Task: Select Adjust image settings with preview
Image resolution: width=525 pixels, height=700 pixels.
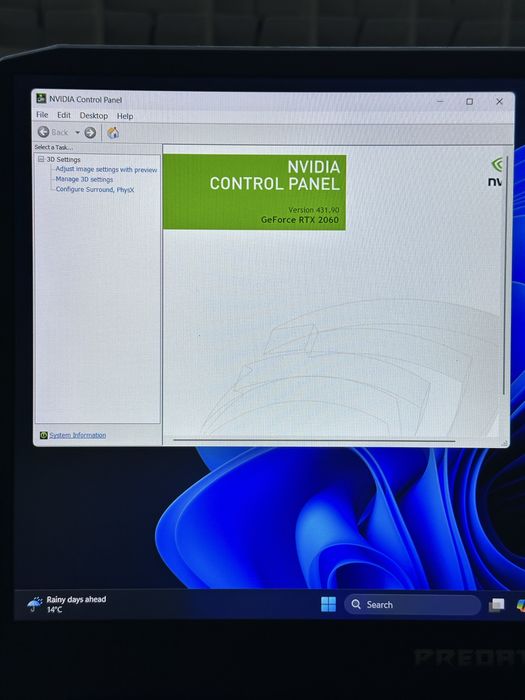Action: click(106, 170)
